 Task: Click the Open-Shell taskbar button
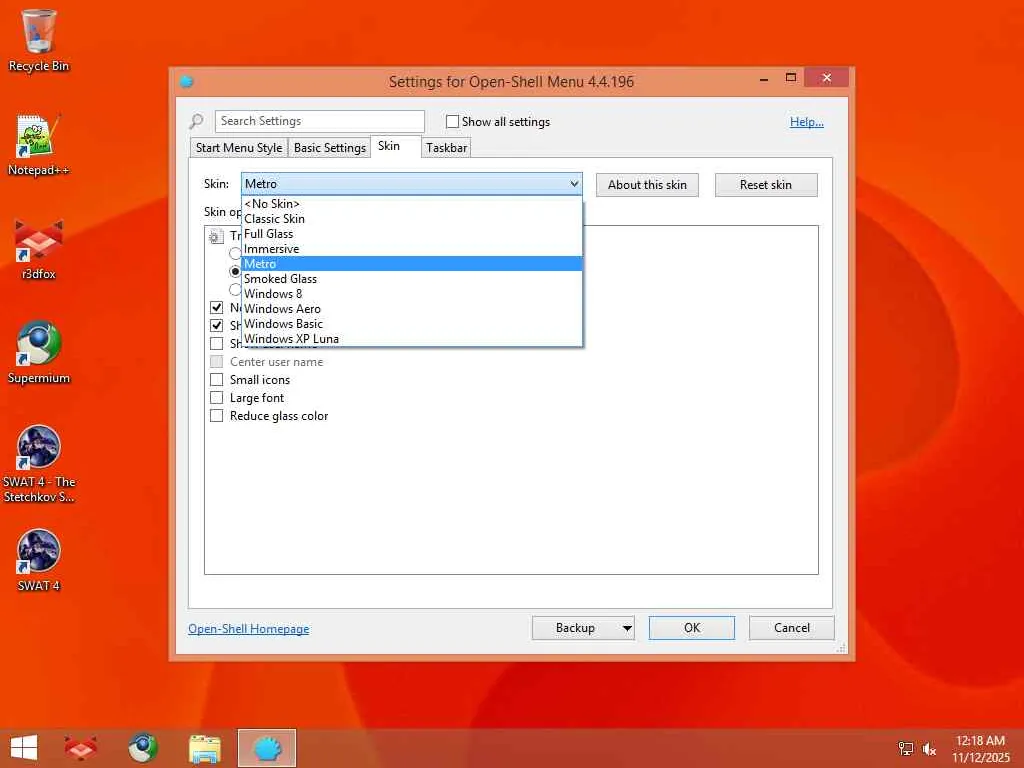(x=266, y=748)
